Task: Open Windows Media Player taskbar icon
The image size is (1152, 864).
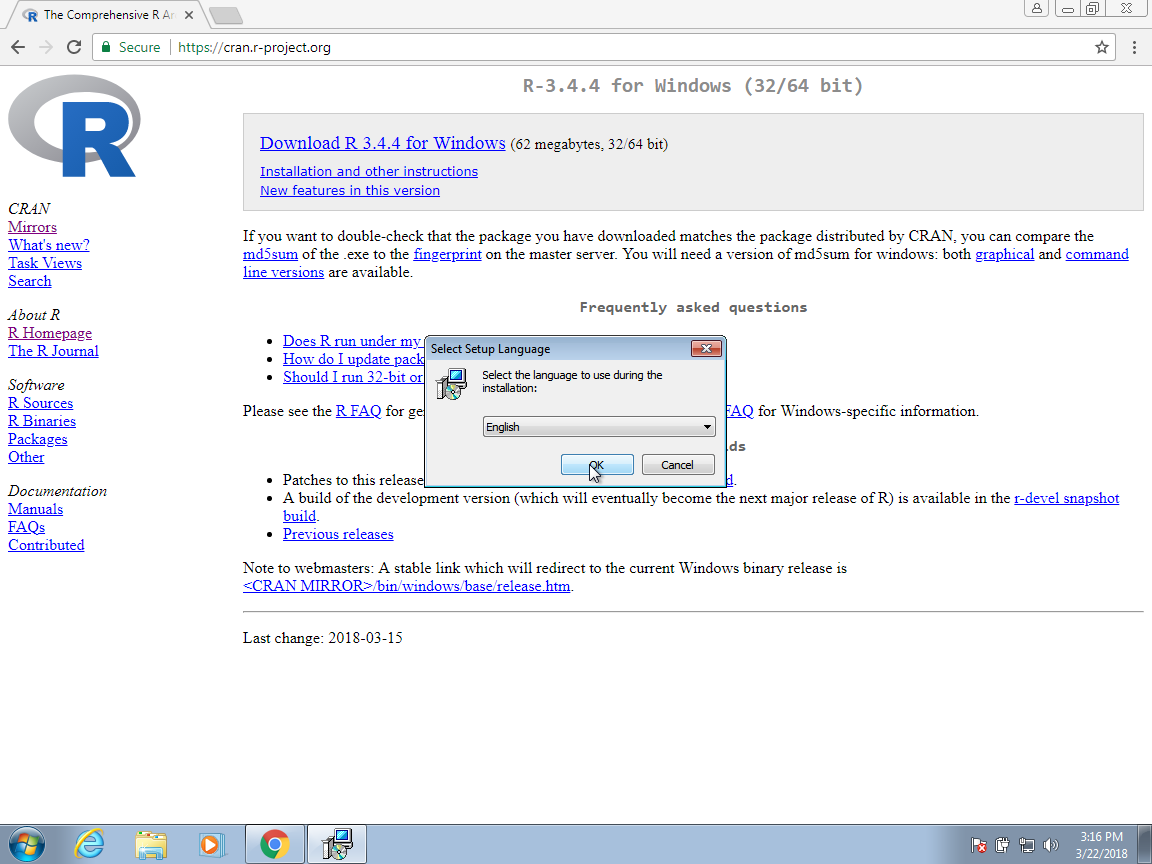Action: (x=212, y=844)
